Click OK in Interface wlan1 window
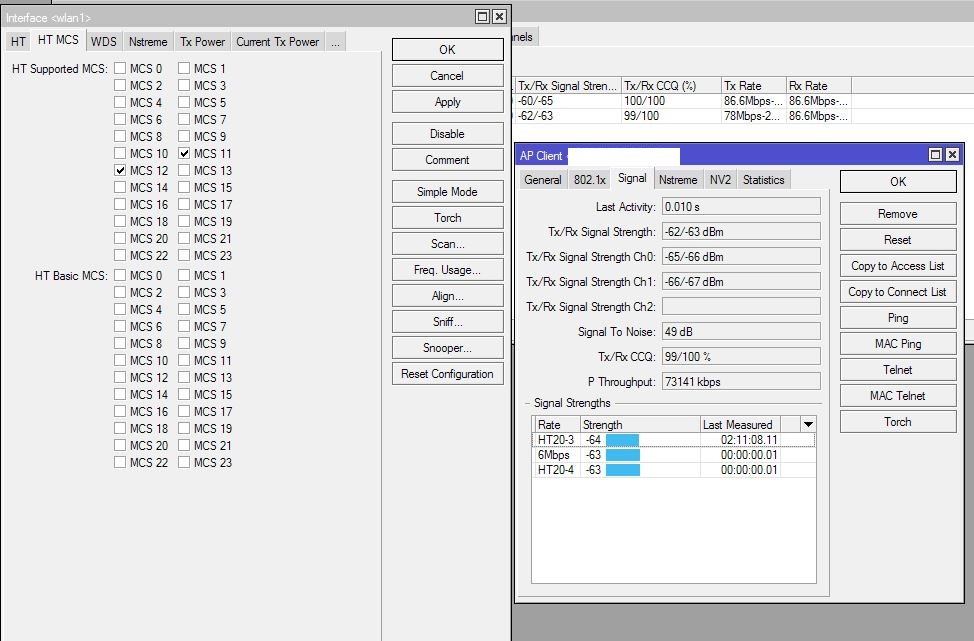Screen dimensions: 974x641 [447, 50]
